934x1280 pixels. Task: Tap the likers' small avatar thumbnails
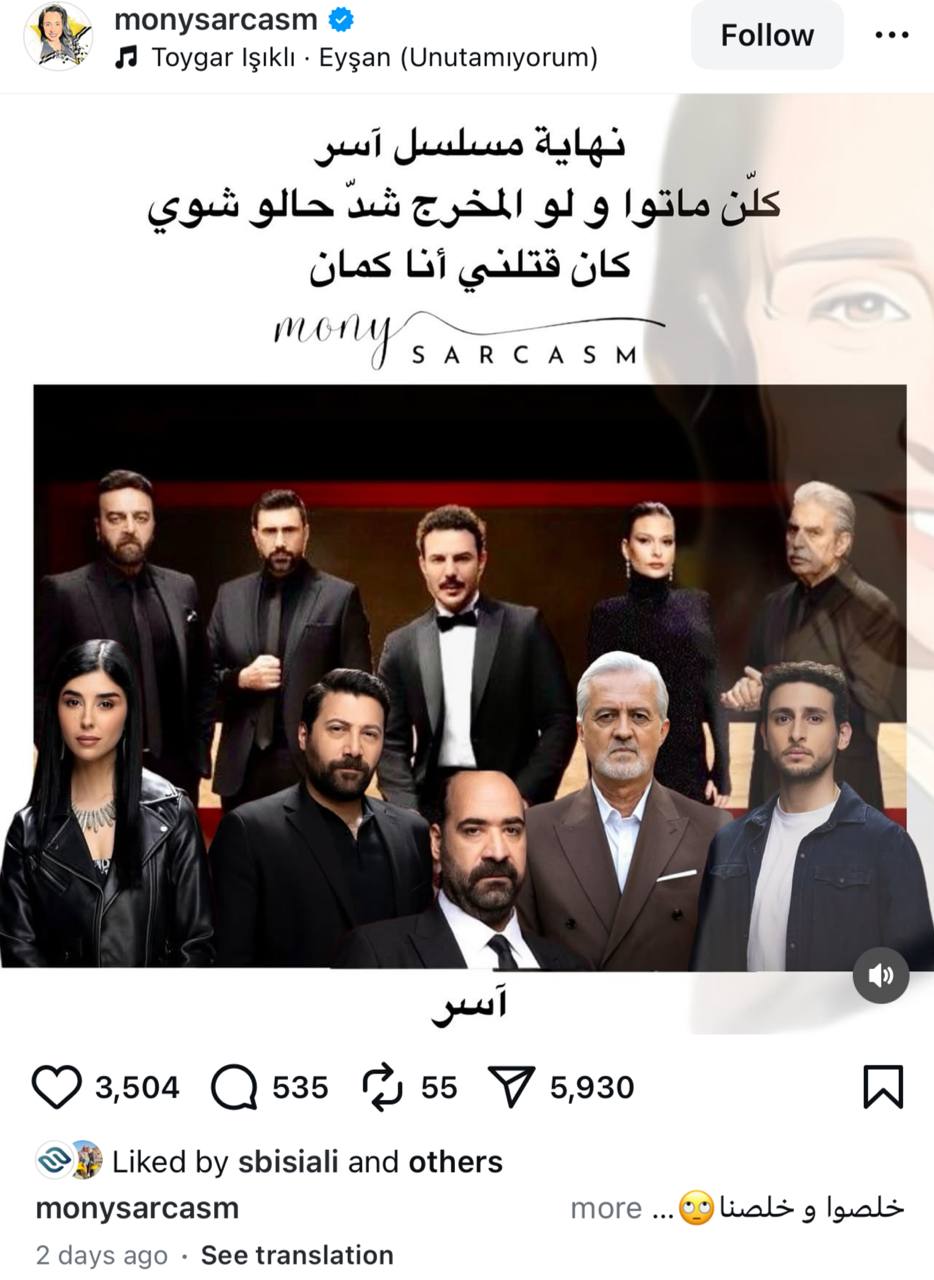[x=69, y=1160]
